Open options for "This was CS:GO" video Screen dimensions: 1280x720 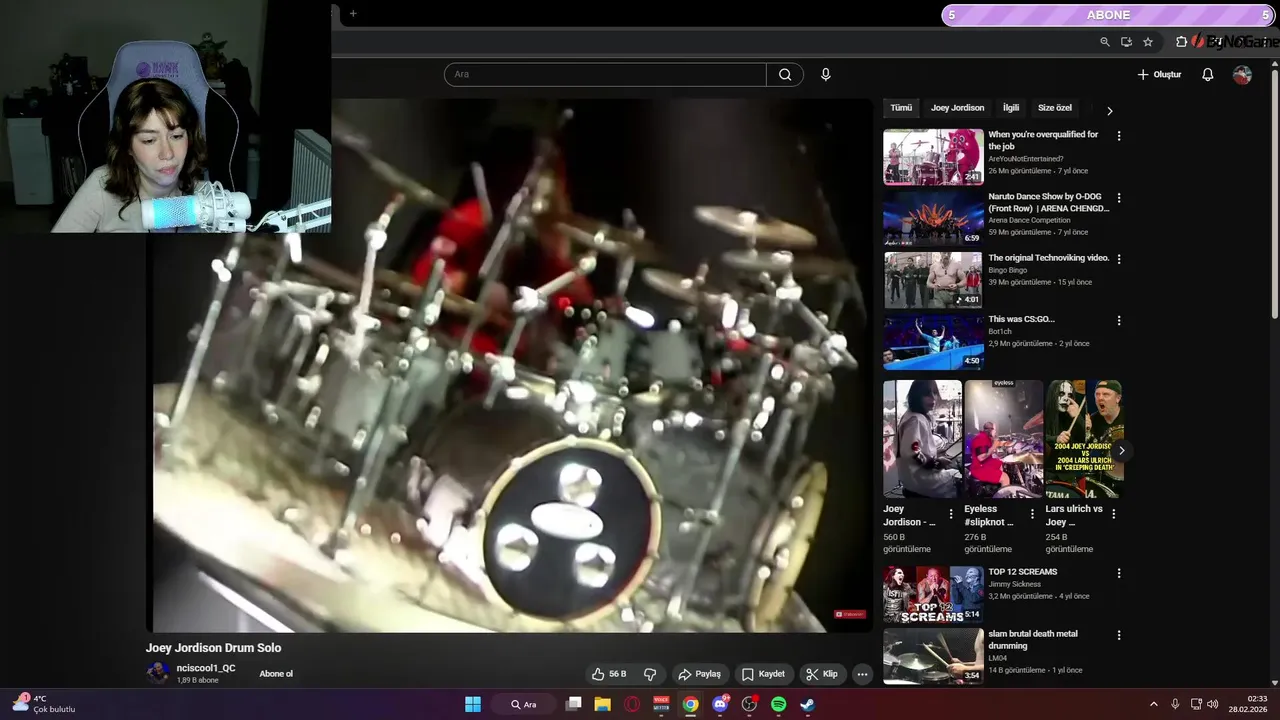point(1119,321)
